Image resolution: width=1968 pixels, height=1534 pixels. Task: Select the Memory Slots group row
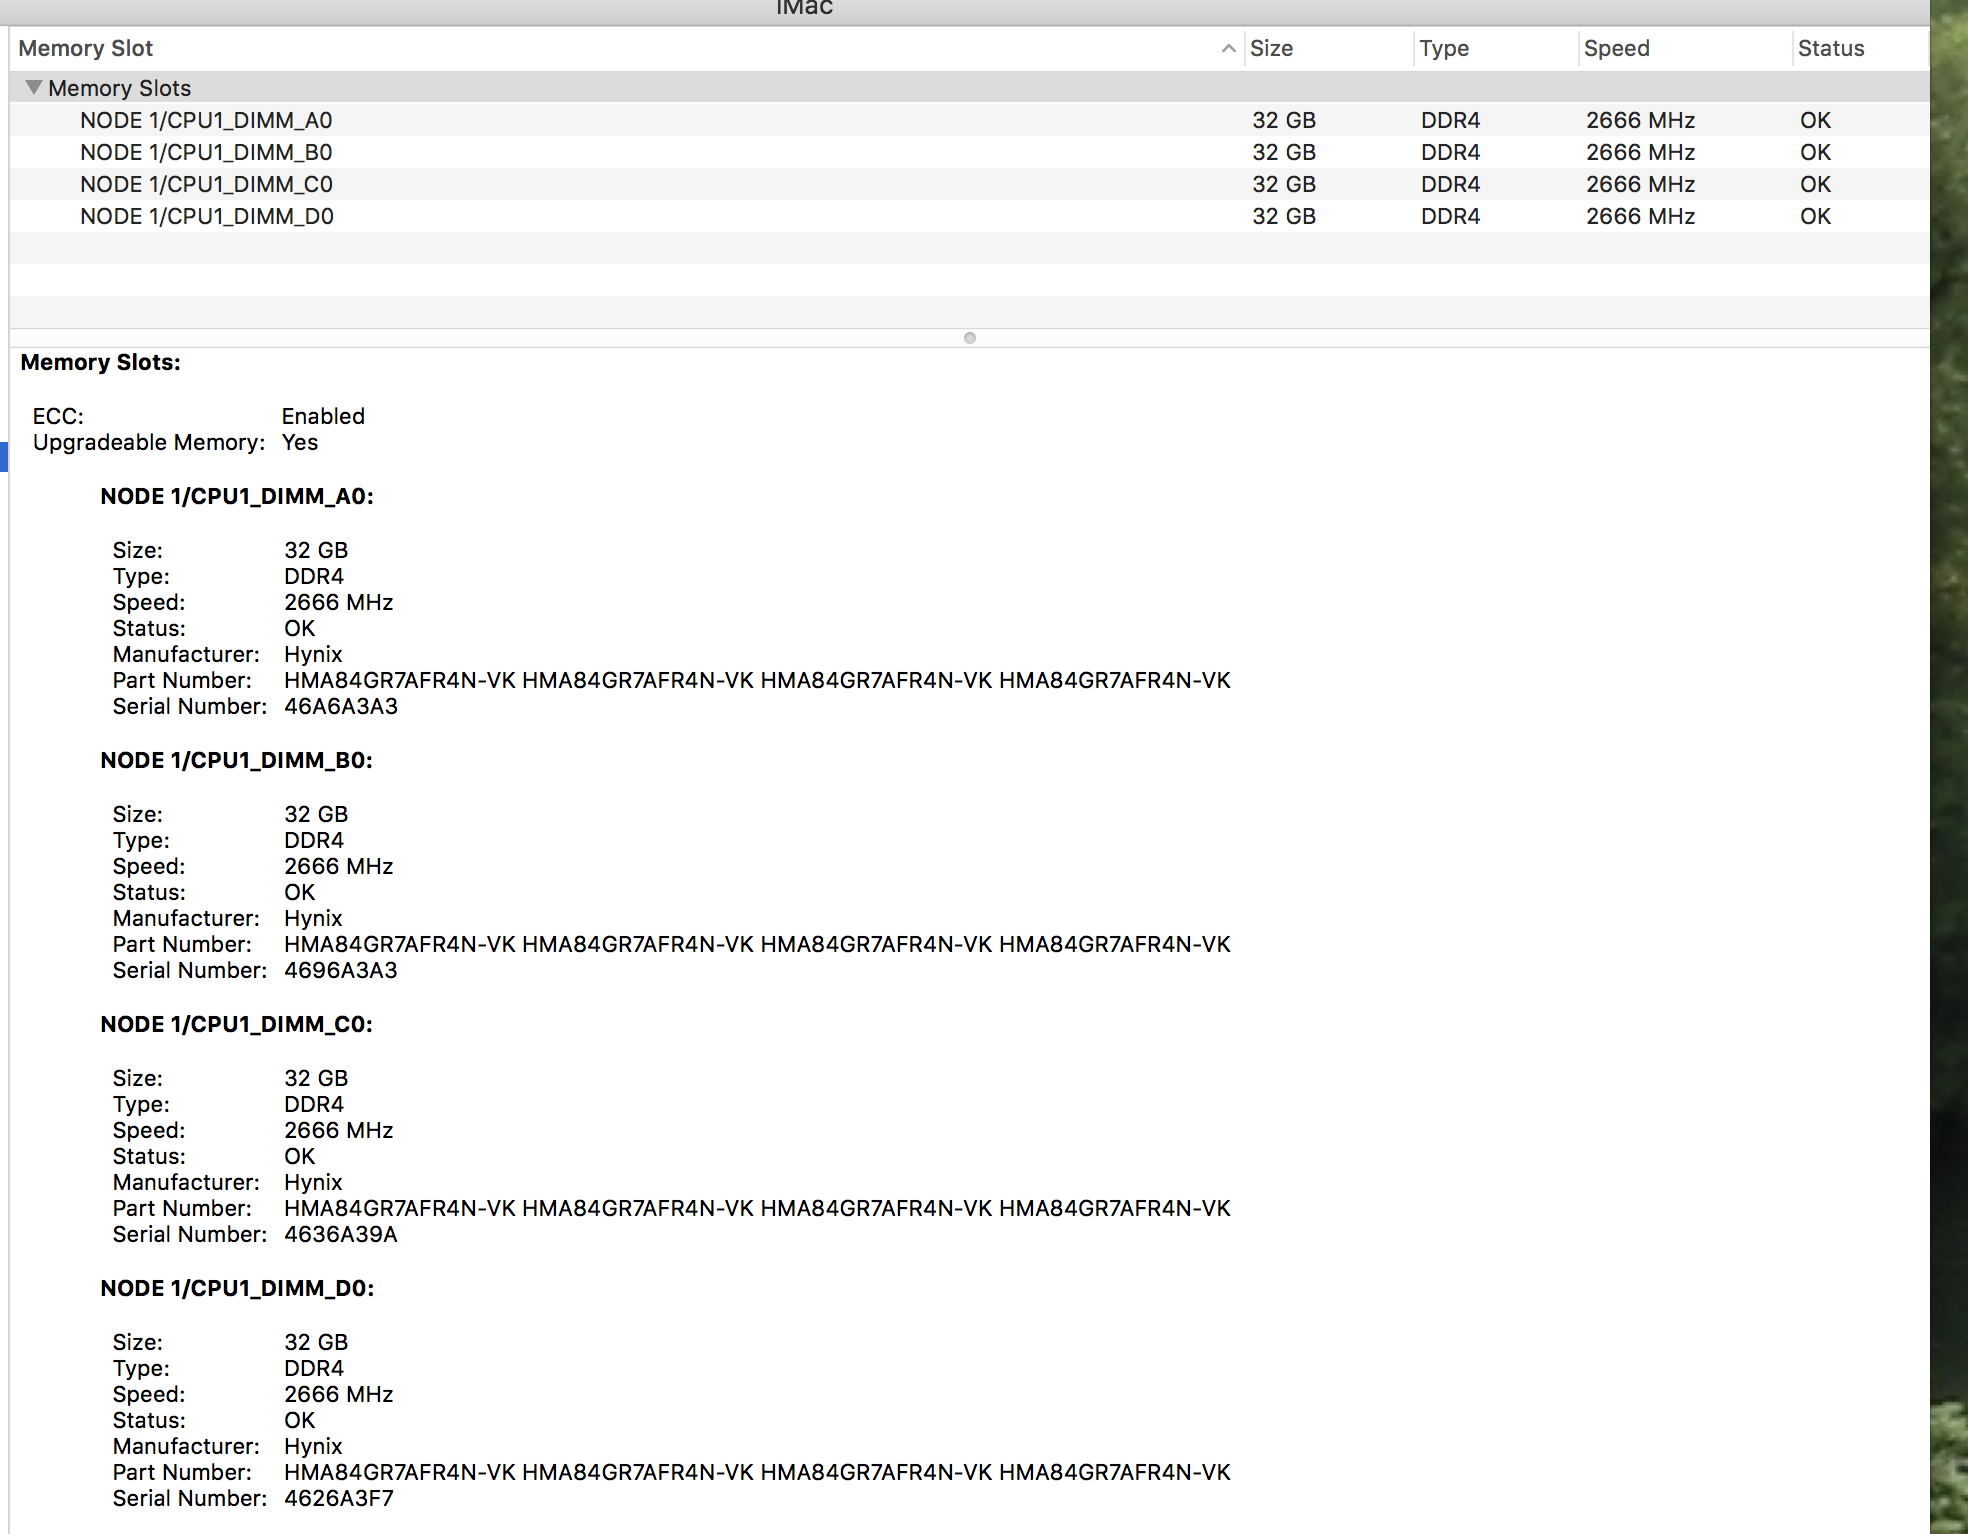(x=969, y=88)
